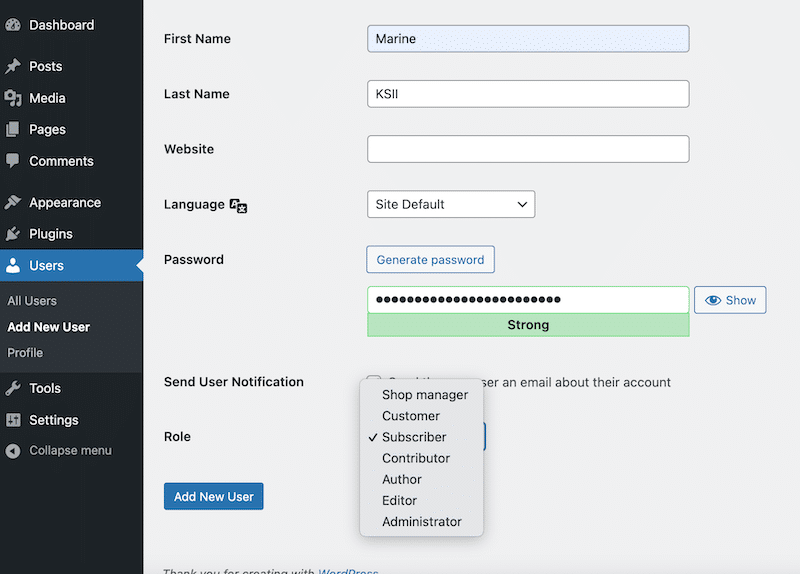Click the Pages stacked-sheets icon
The width and height of the screenshot is (800, 574).
pyautogui.click(x=13, y=130)
